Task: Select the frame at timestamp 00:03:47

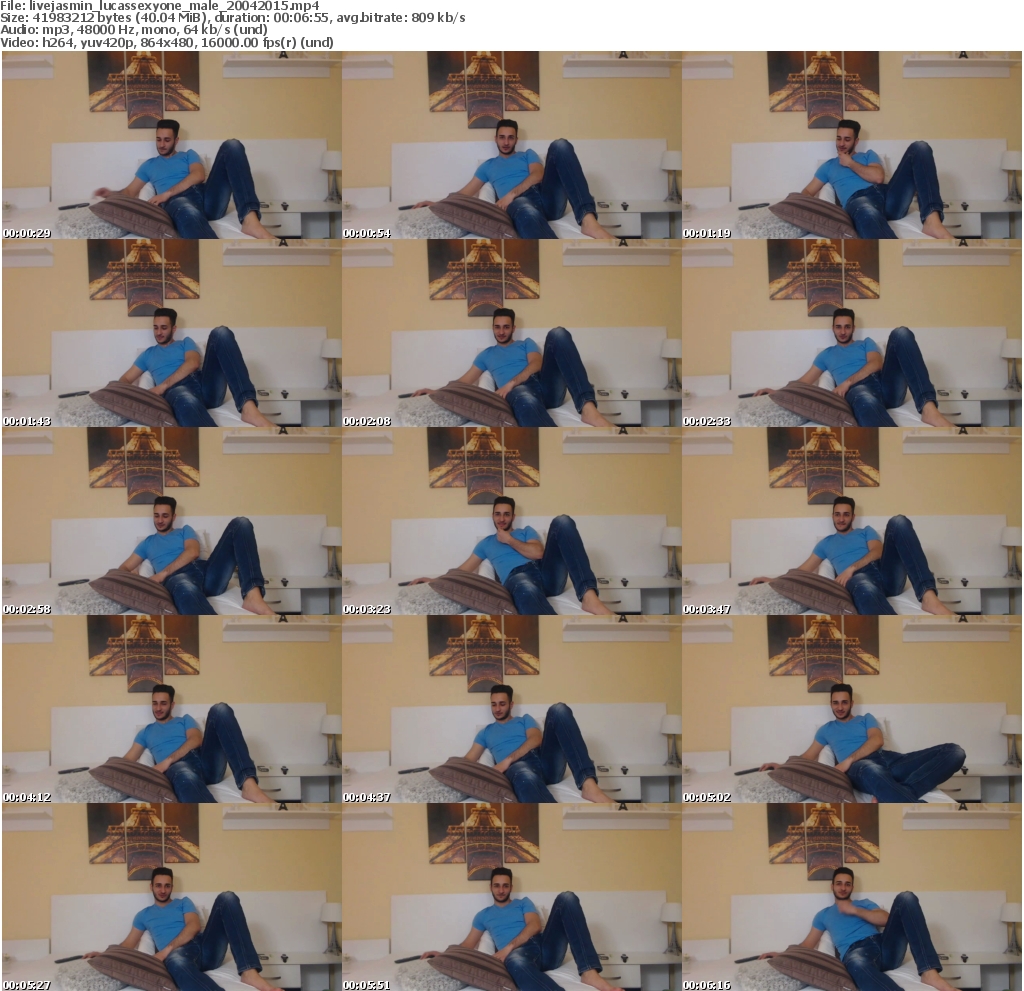Action: point(852,521)
